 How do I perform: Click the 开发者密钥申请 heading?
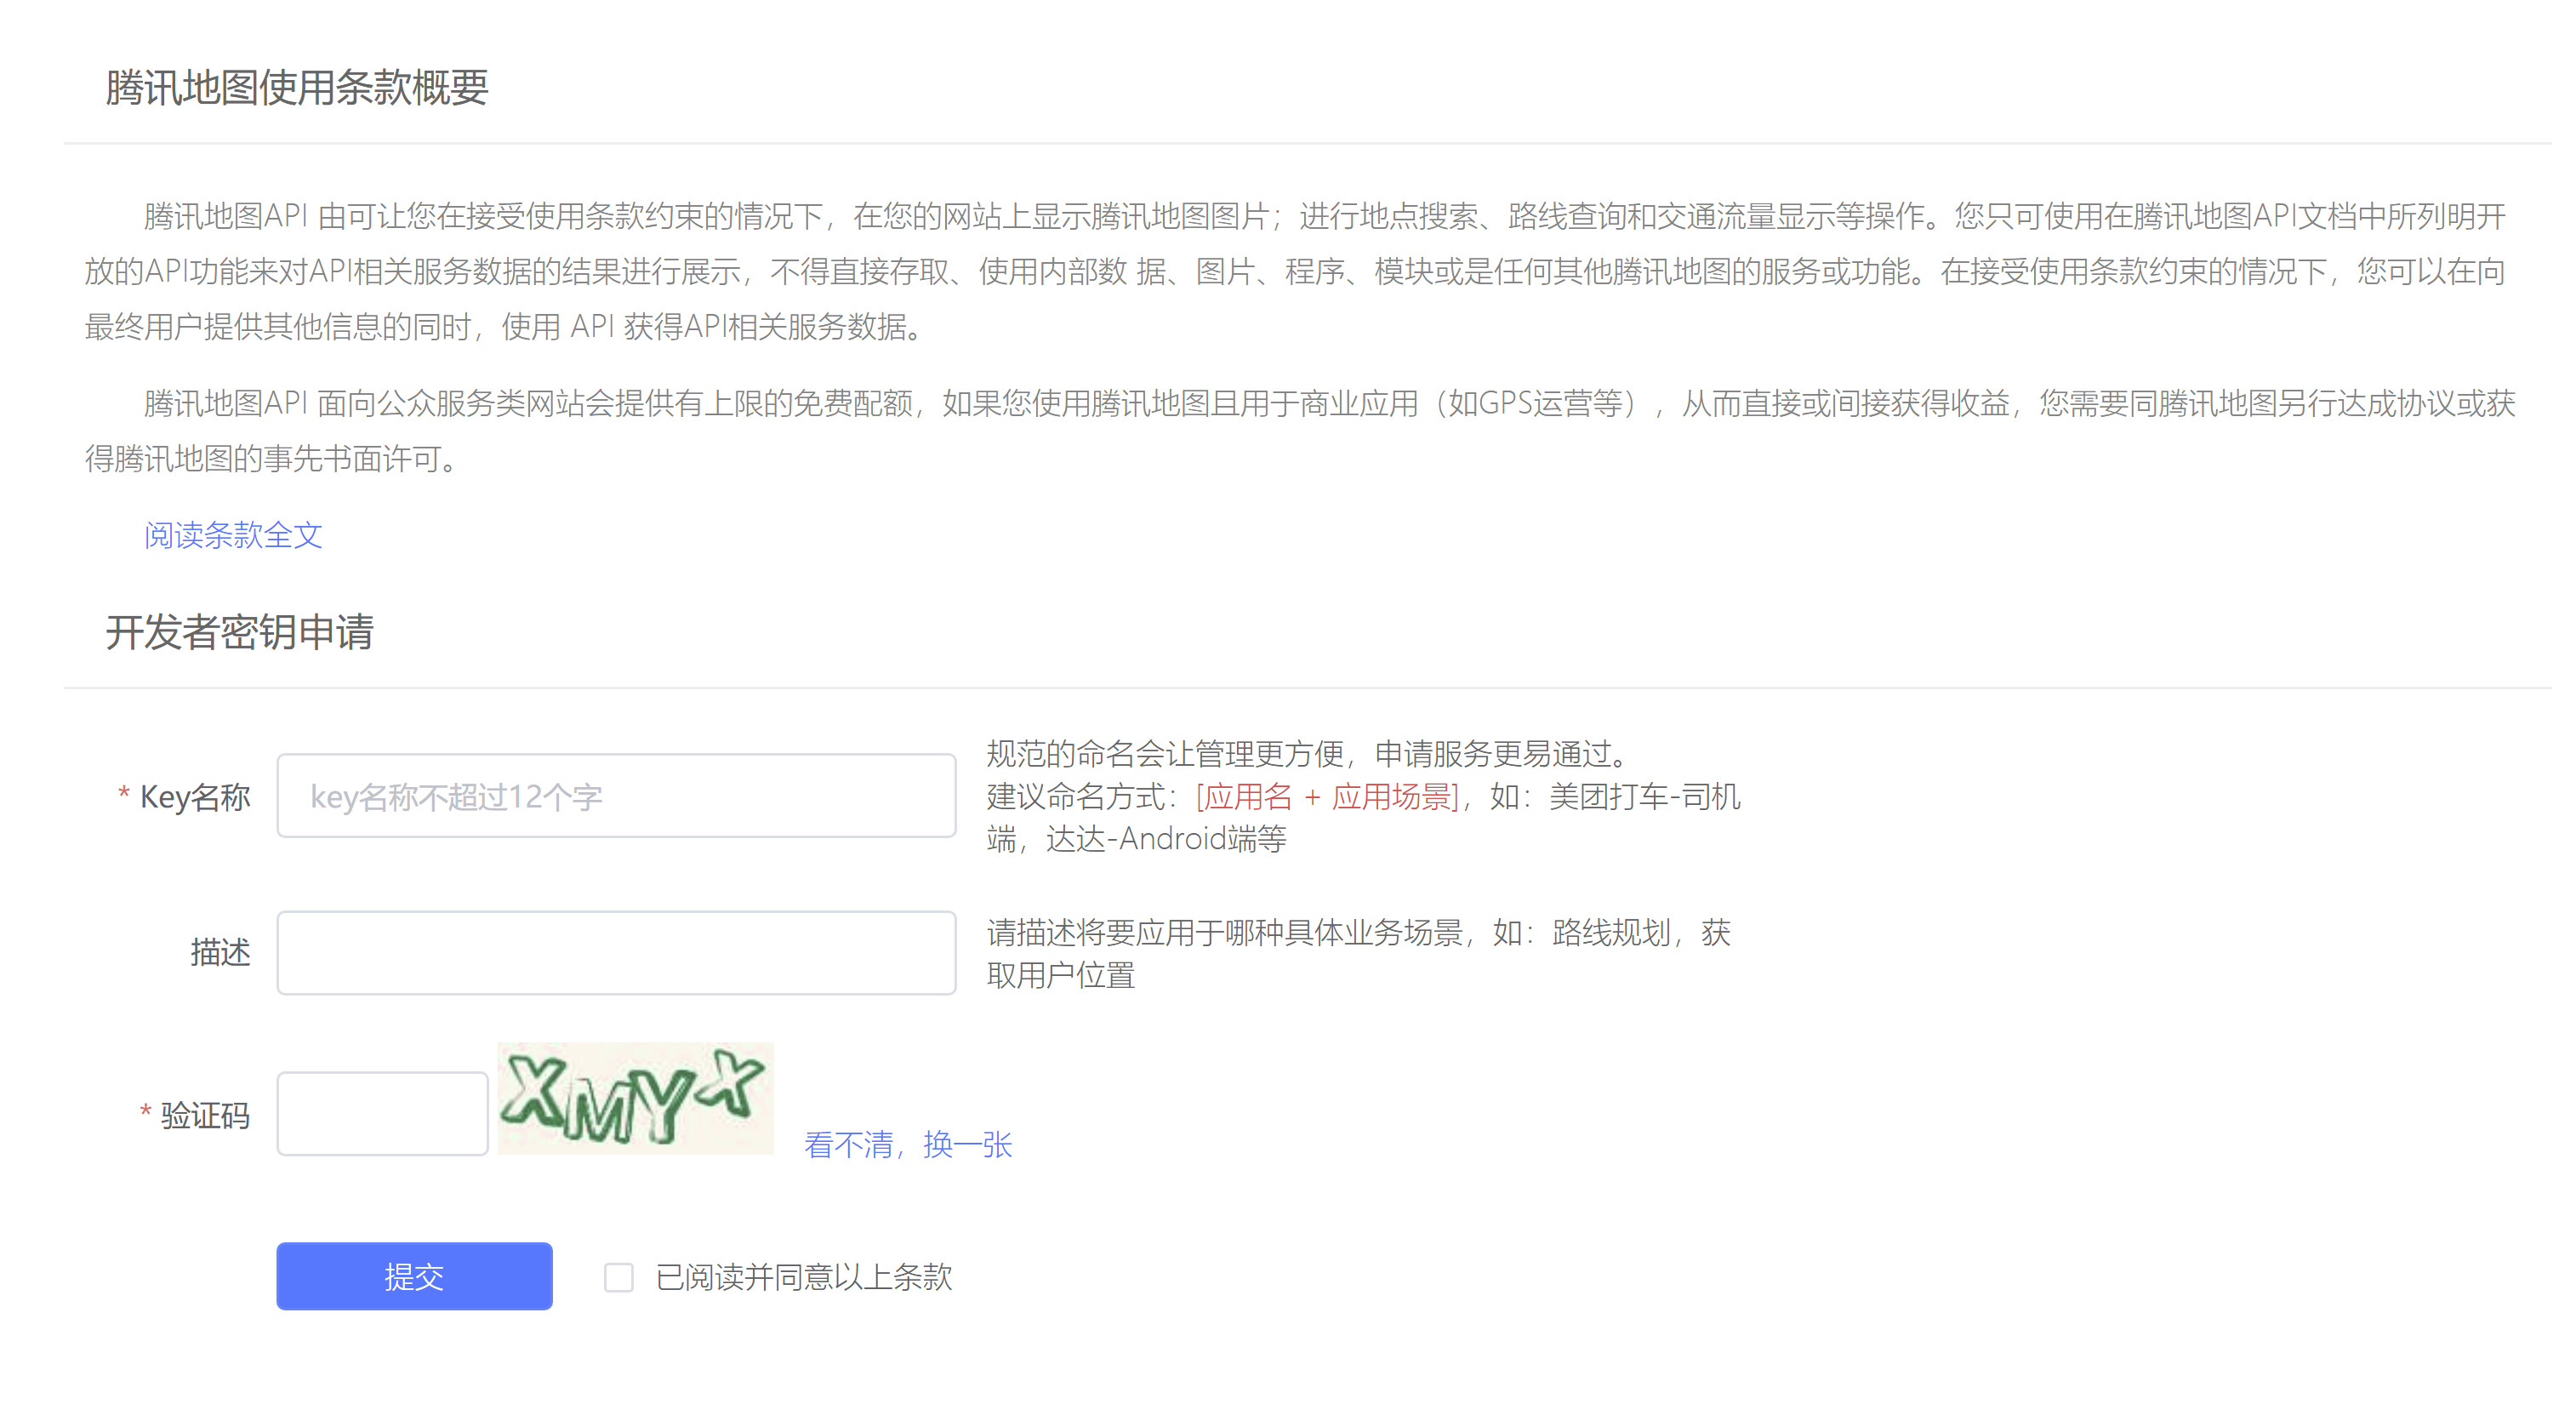[x=240, y=632]
